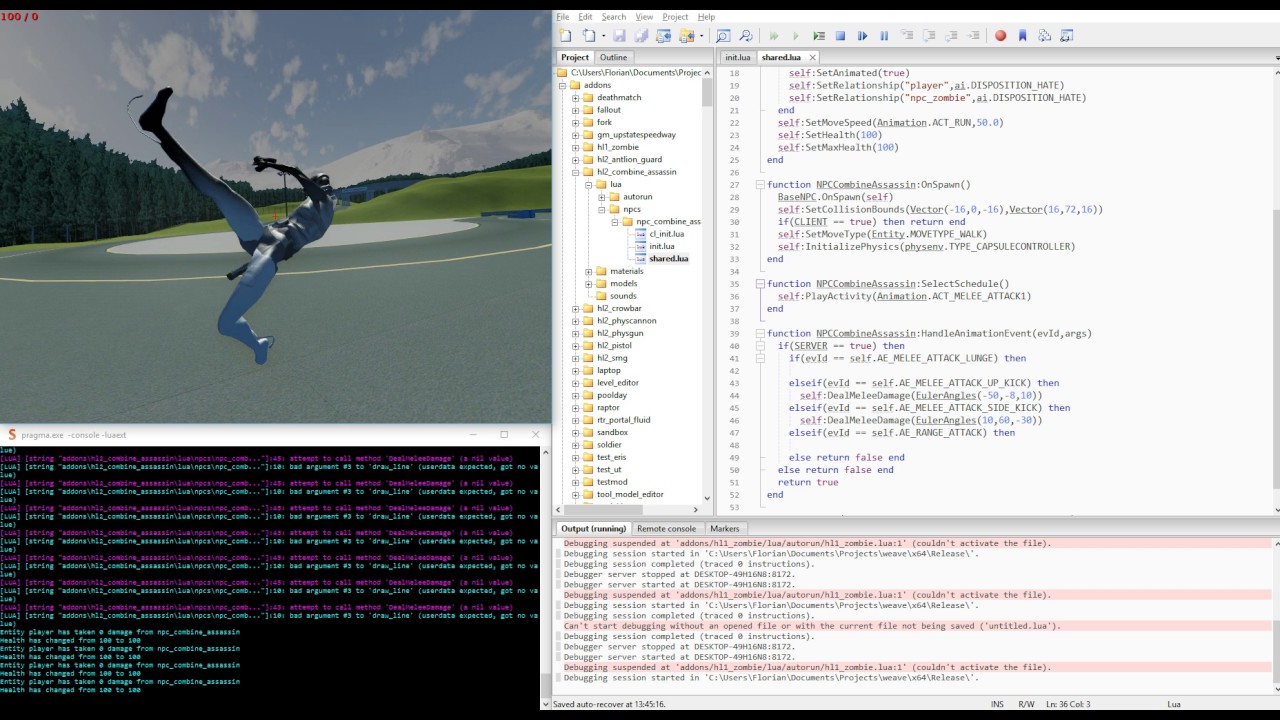1280x720 pixels.
Task: Expand the autorun folder node
Action: click(601, 197)
